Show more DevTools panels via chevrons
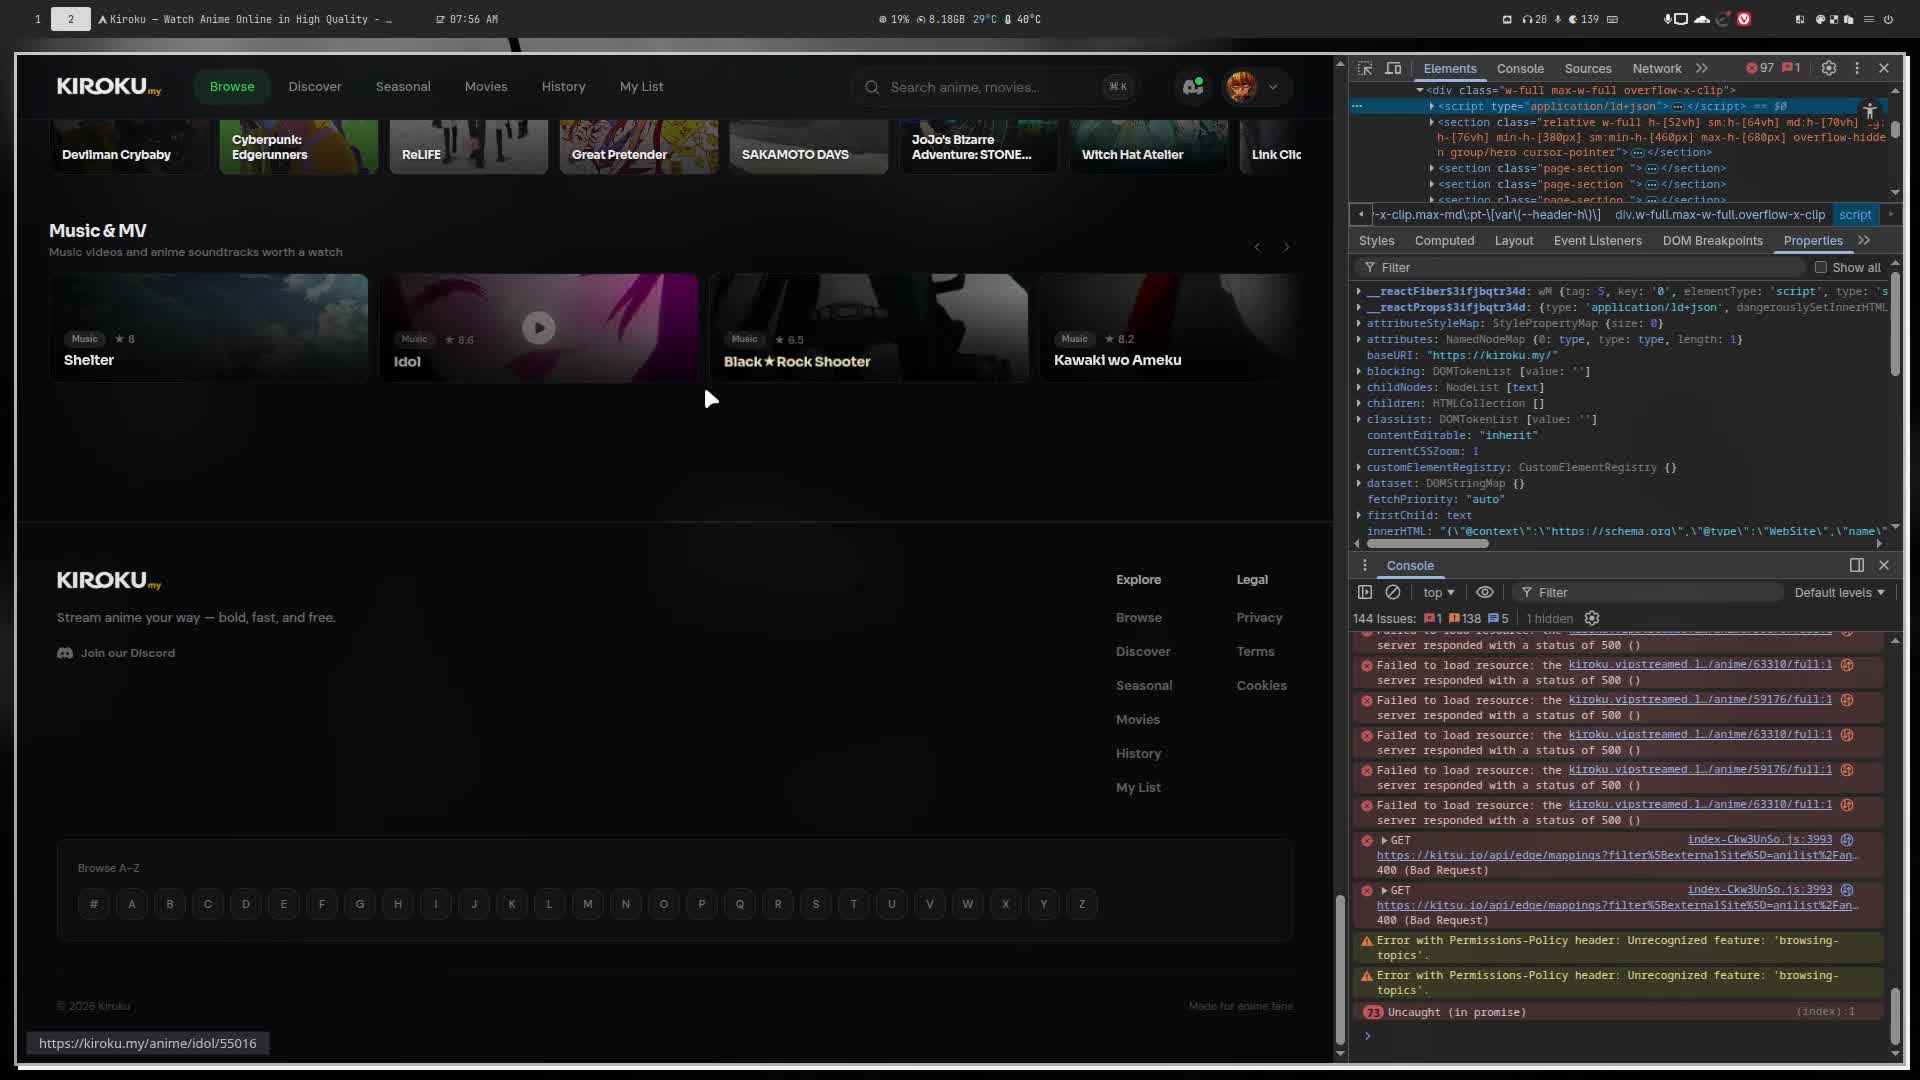The width and height of the screenshot is (1920, 1080). 1701,68
